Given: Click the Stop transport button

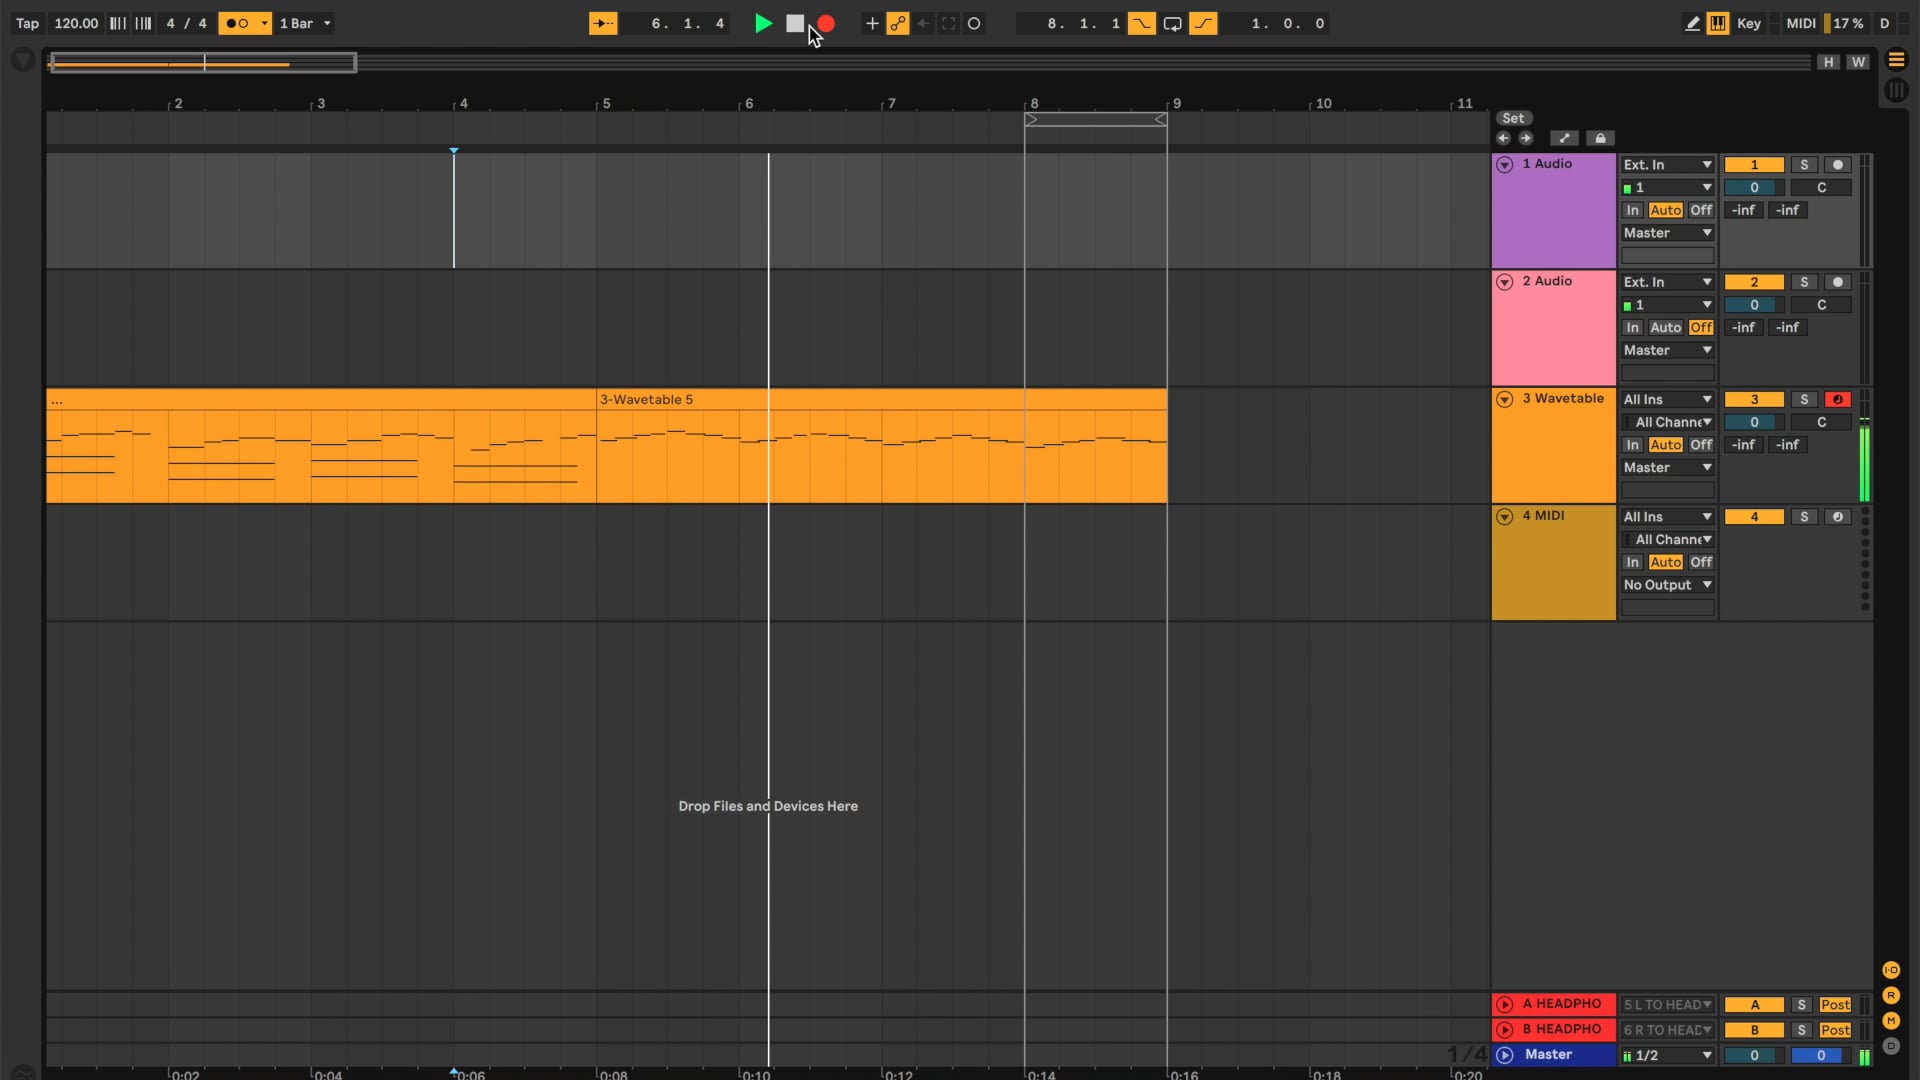Looking at the screenshot, I should click(795, 23).
